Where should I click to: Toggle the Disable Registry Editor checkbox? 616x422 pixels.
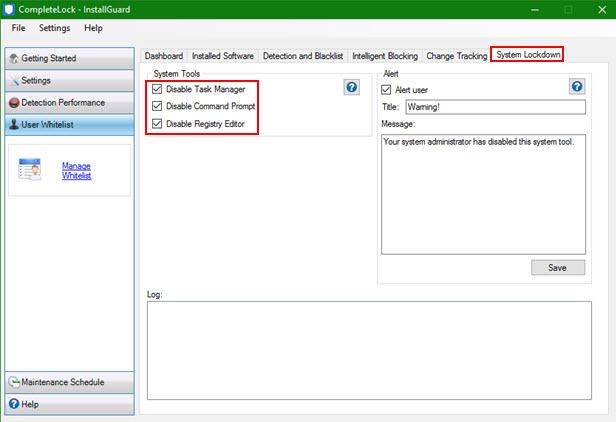click(157, 123)
